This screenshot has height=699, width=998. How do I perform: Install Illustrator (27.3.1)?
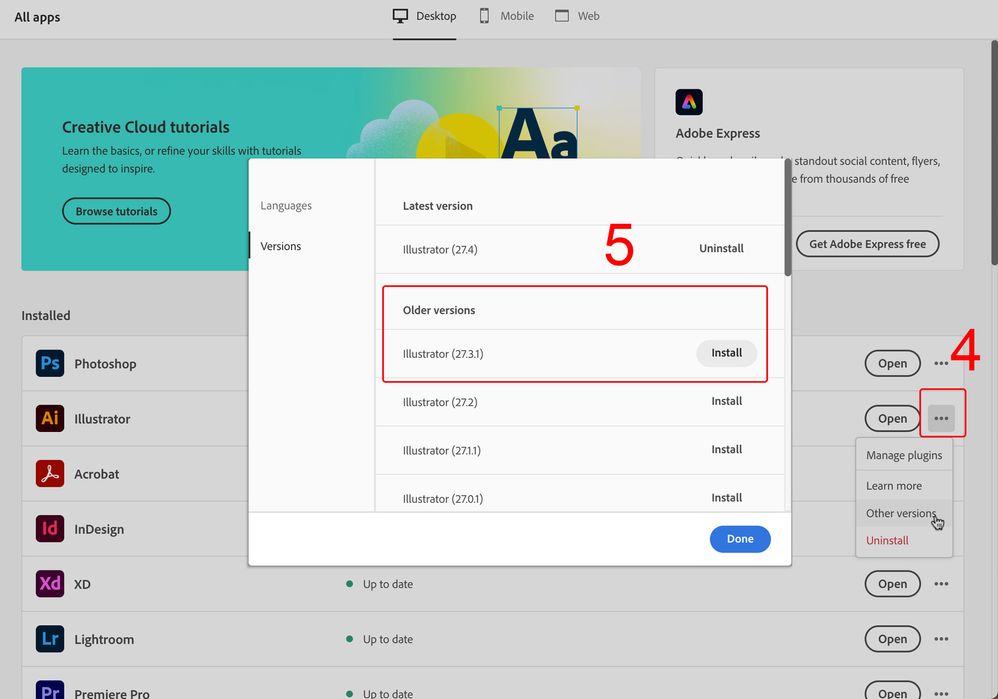(x=726, y=353)
